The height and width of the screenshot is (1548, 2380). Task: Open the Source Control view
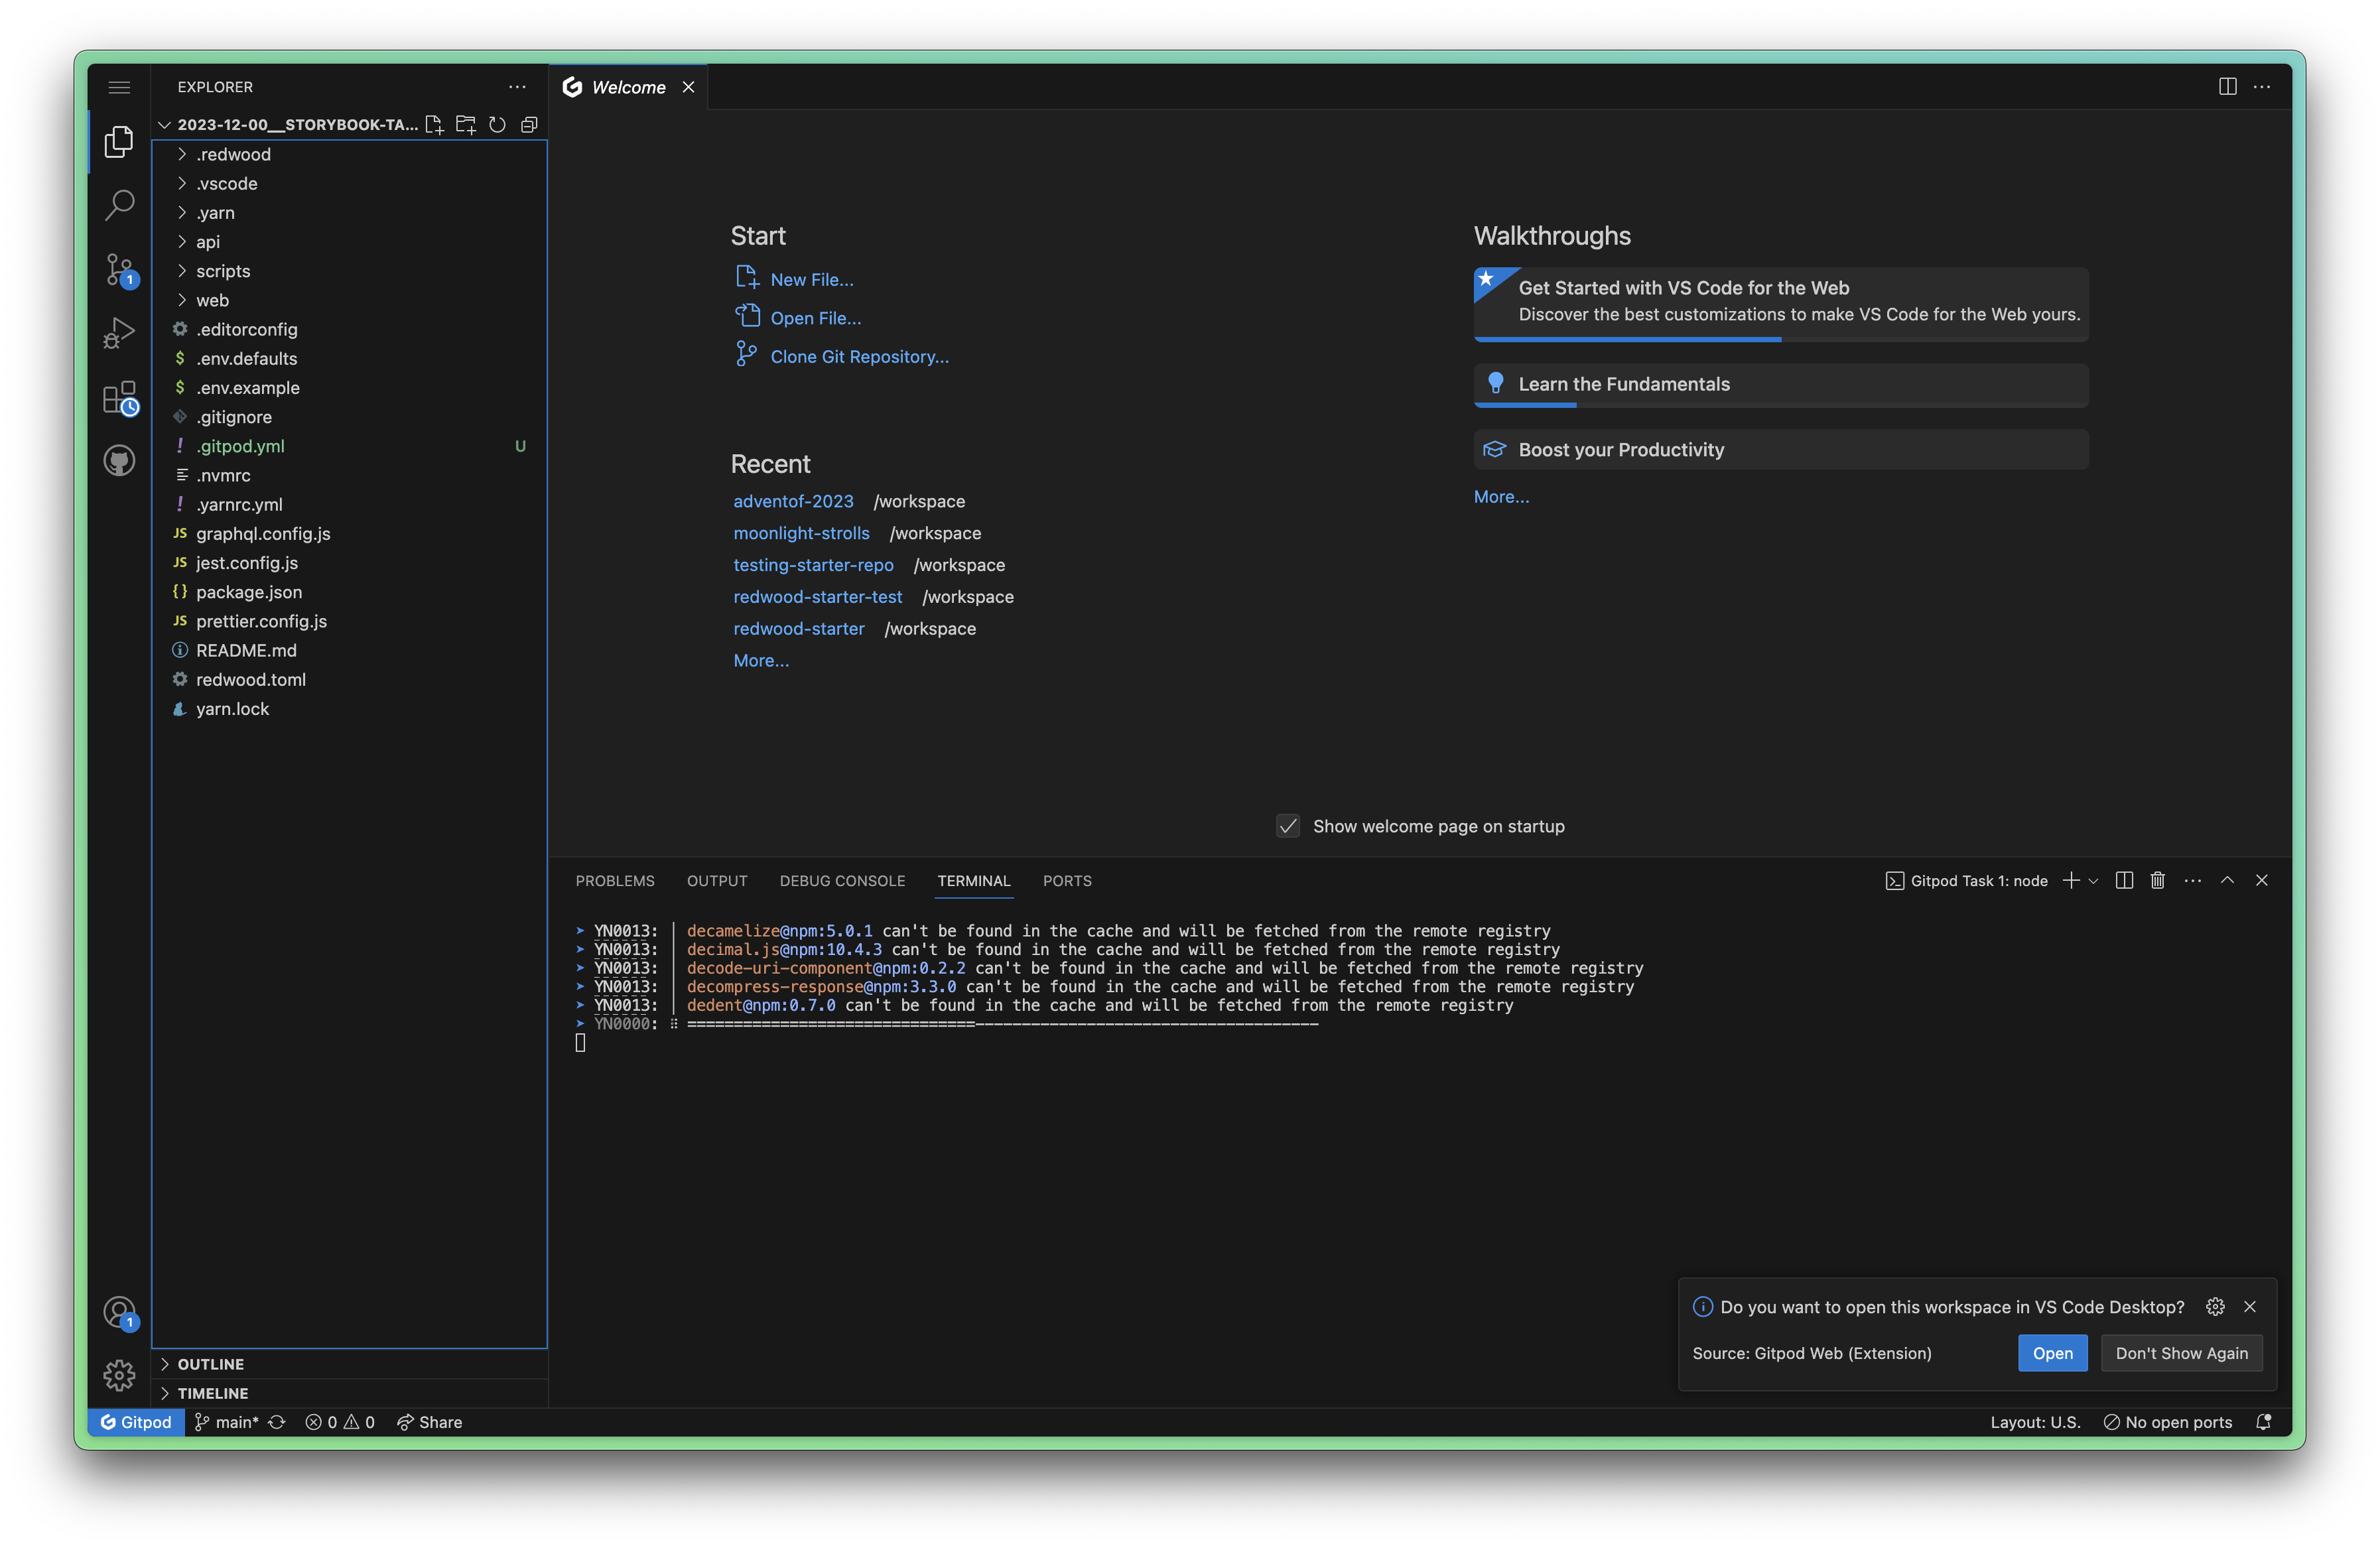[x=119, y=268]
